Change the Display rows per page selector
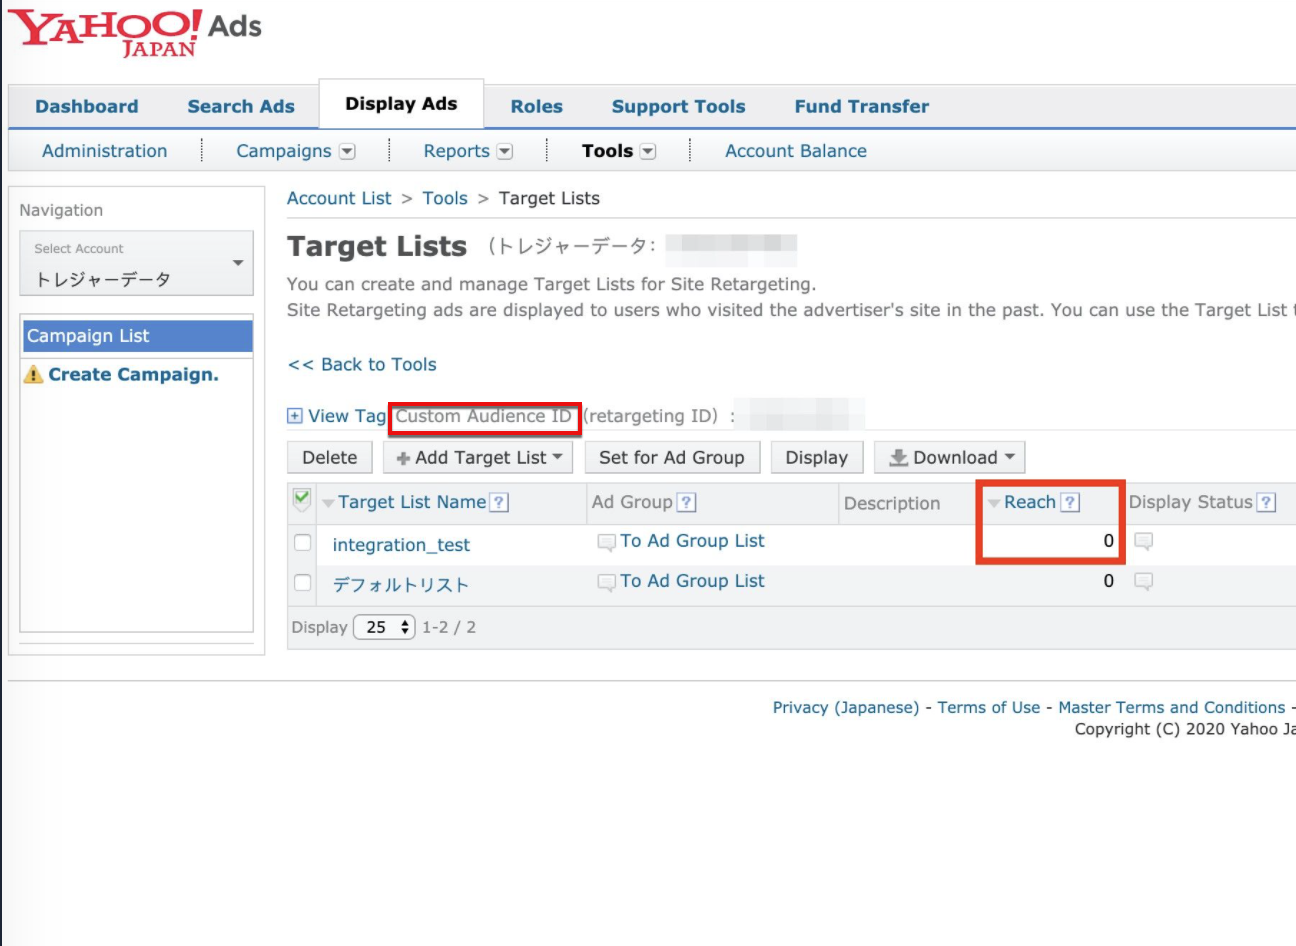This screenshot has height=946, width=1296. (x=384, y=627)
